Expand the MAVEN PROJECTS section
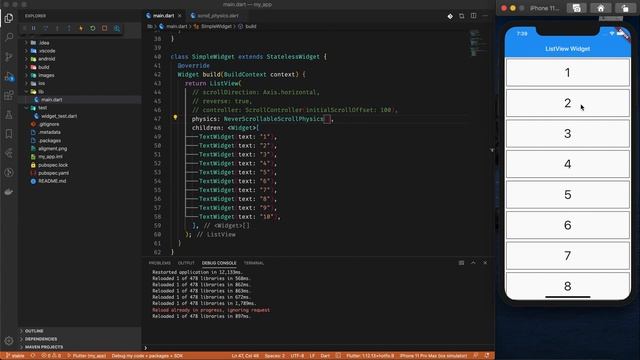Viewport: 640px width, 360px height. tap(44, 347)
